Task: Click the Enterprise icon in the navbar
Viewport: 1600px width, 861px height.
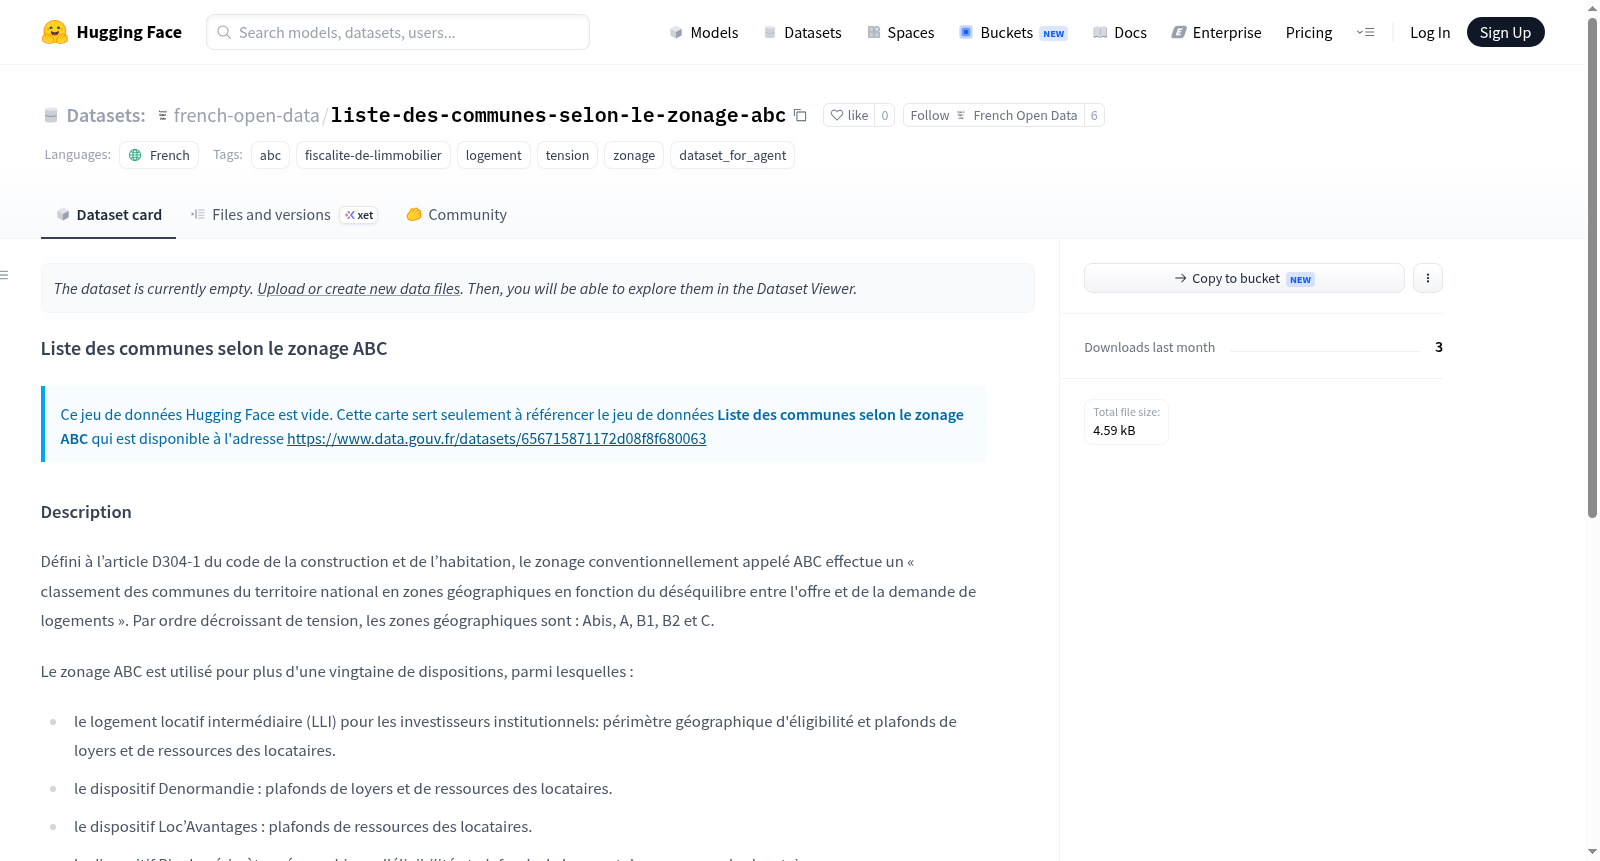Action: point(1179,32)
